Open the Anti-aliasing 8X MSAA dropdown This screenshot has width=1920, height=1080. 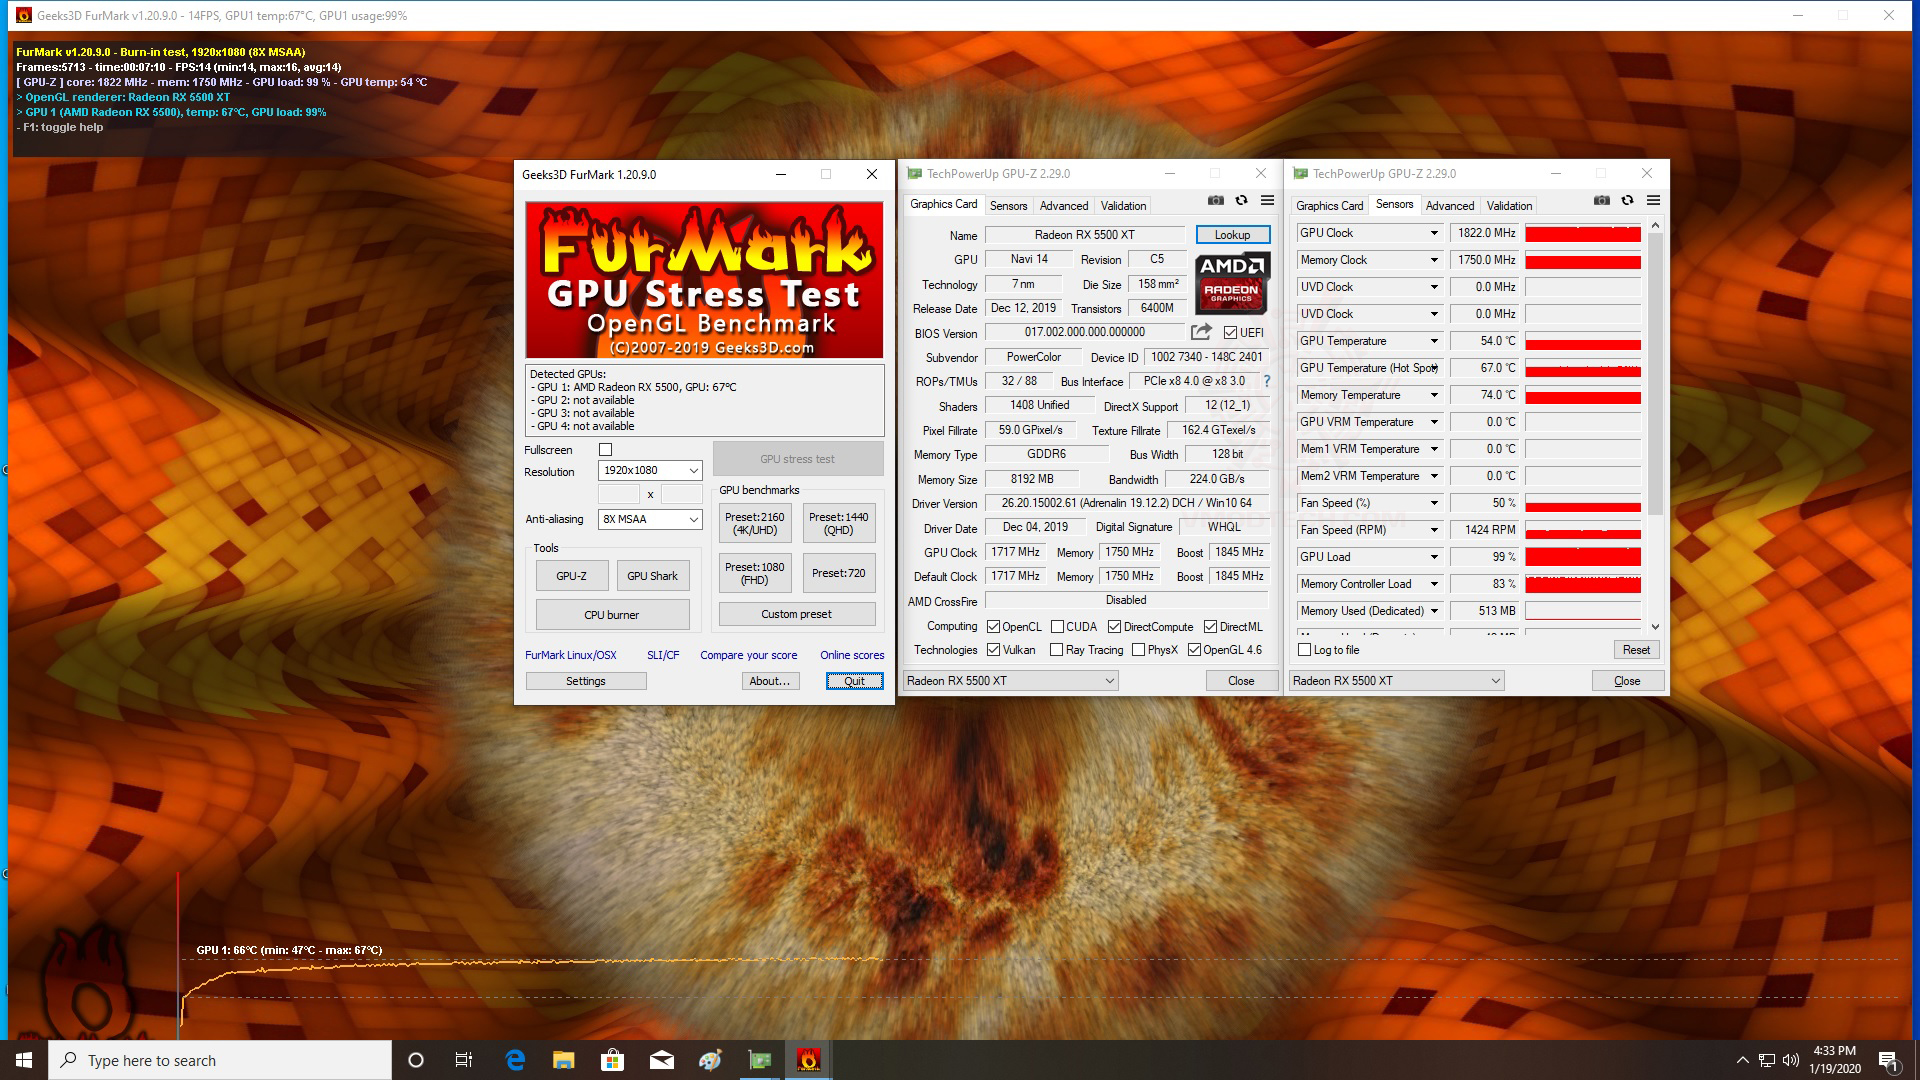692,519
